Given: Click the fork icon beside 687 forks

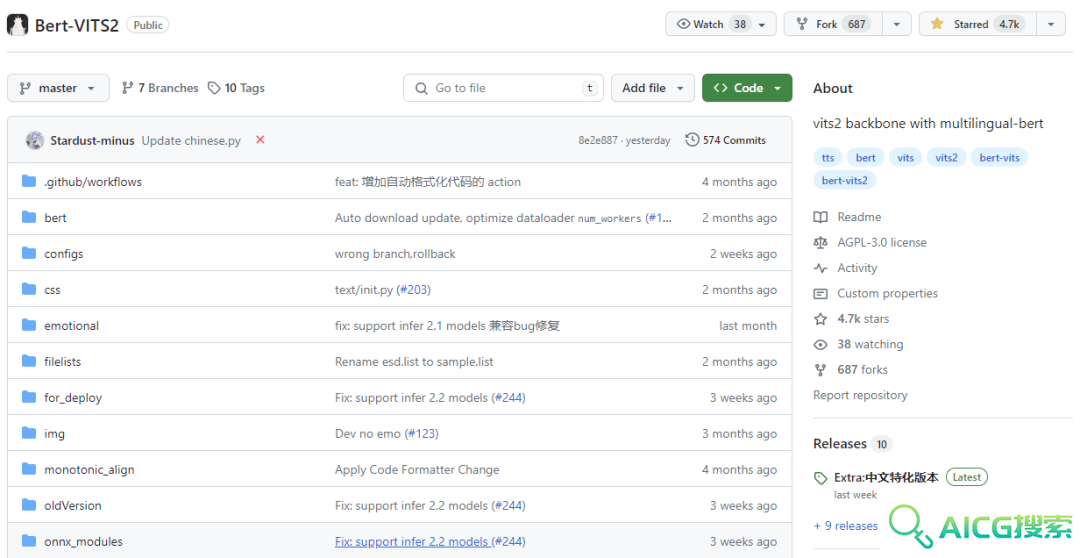Looking at the screenshot, I should click(820, 370).
